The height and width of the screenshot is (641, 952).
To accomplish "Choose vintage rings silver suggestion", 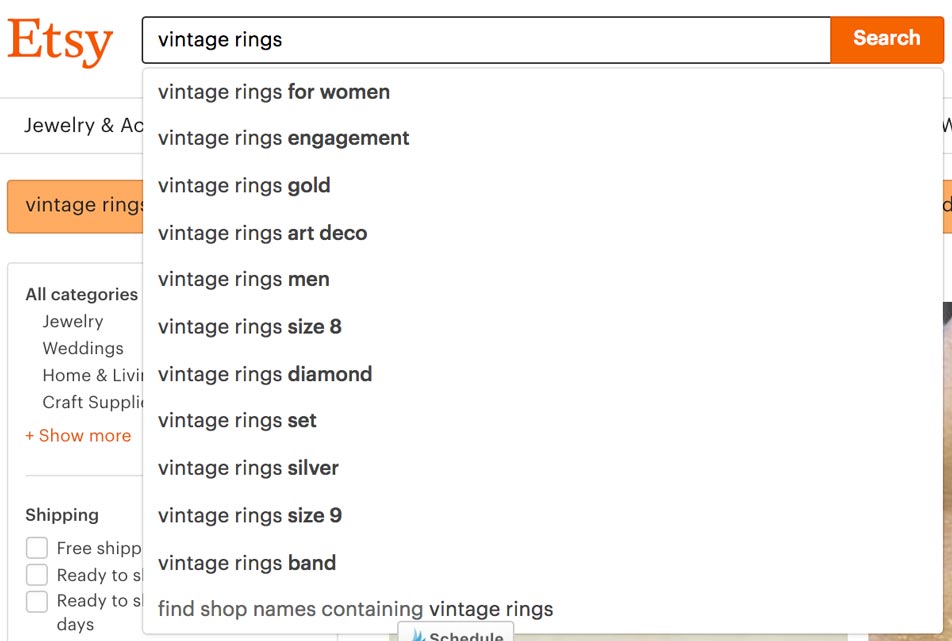I will pos(542,468).
